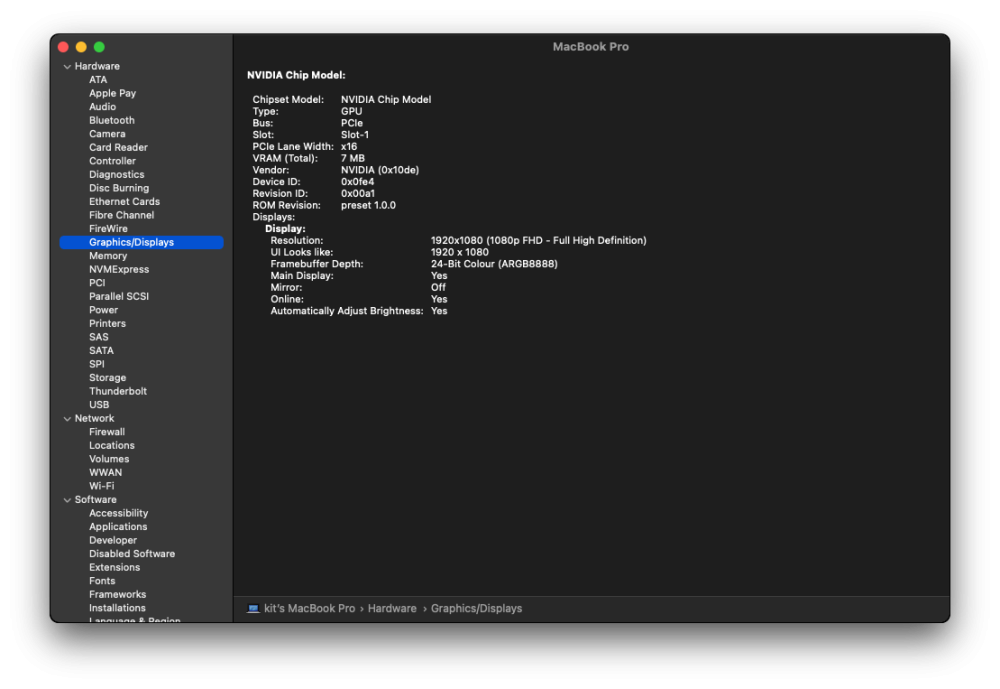Select the highlighted Graphics/Displays entry

pyautogui.click(x=142, y=242)
